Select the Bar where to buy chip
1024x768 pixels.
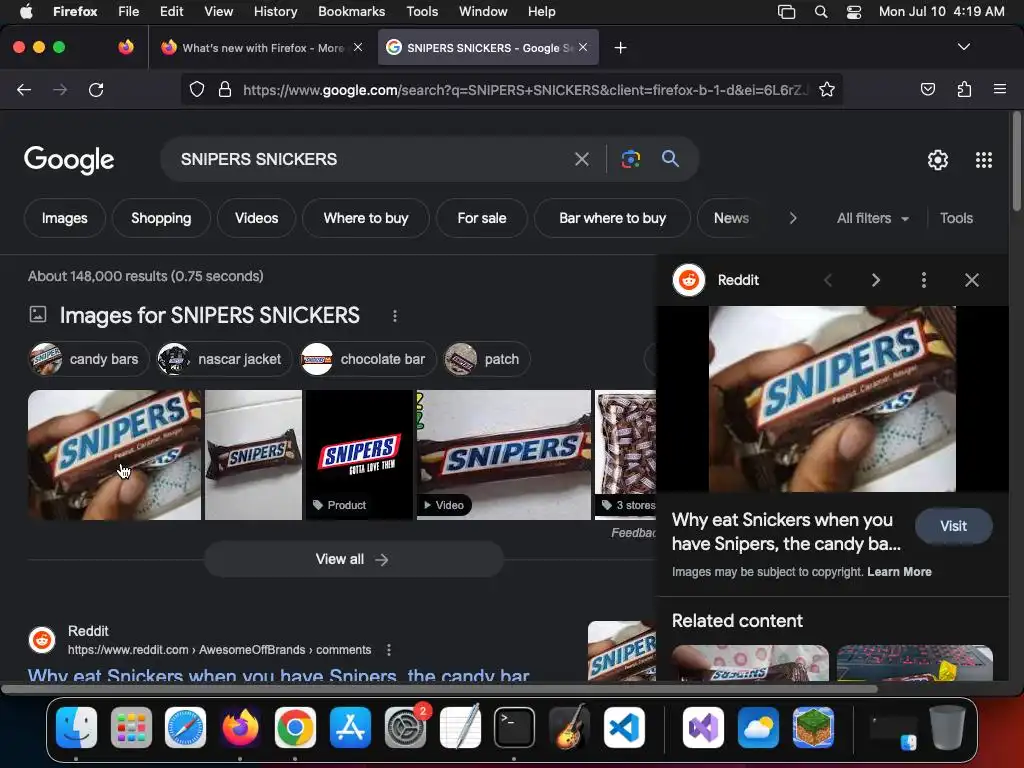click(613, 218)
